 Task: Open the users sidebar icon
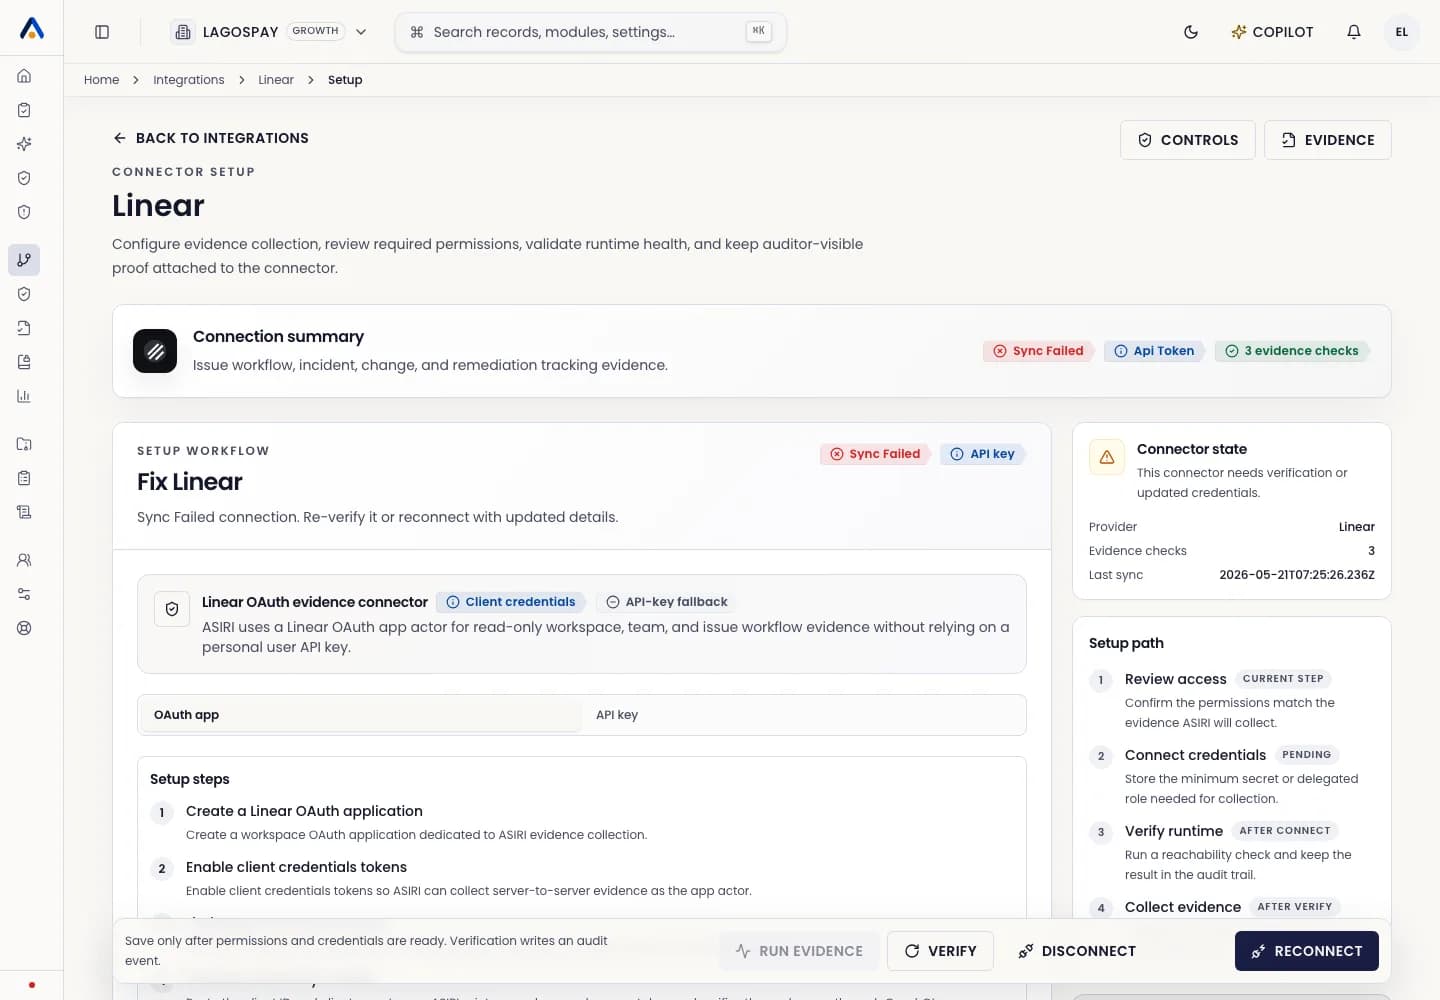click(24, 560)
